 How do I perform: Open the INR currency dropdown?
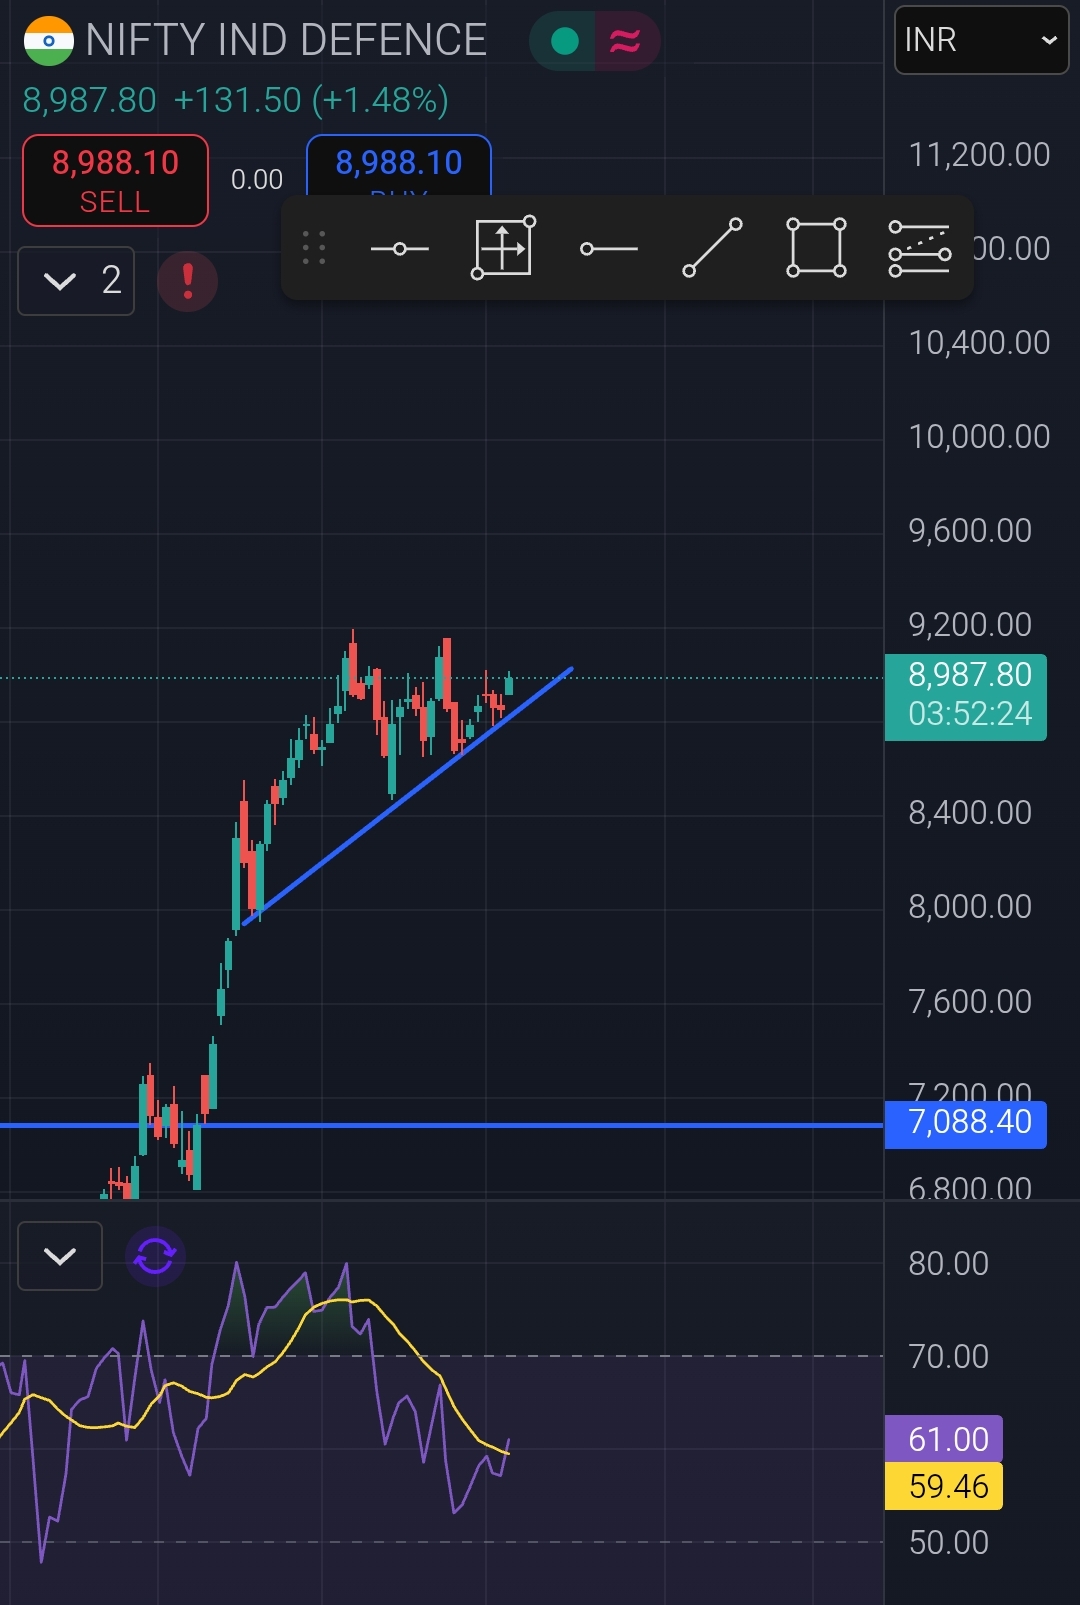point(980,40)
